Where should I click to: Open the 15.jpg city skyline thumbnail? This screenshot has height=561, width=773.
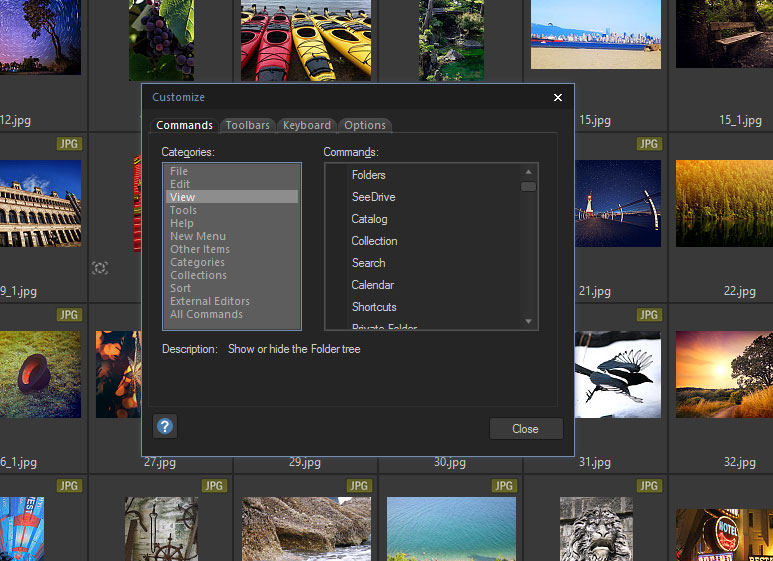[x=596, y=35]
